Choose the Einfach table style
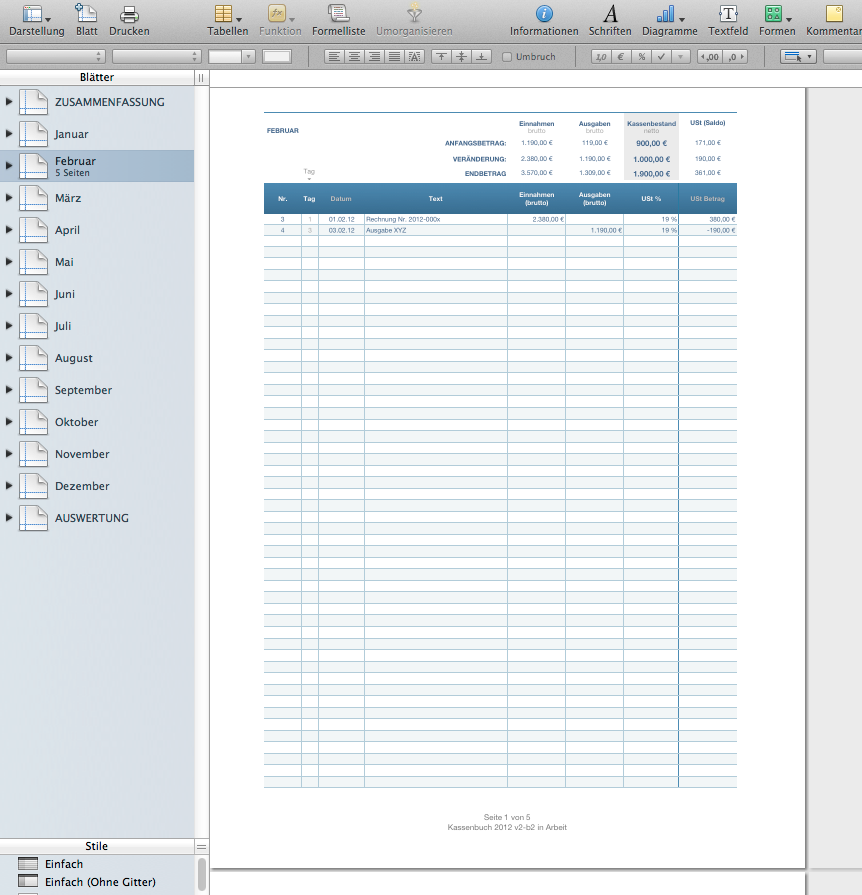 [64, 864]
